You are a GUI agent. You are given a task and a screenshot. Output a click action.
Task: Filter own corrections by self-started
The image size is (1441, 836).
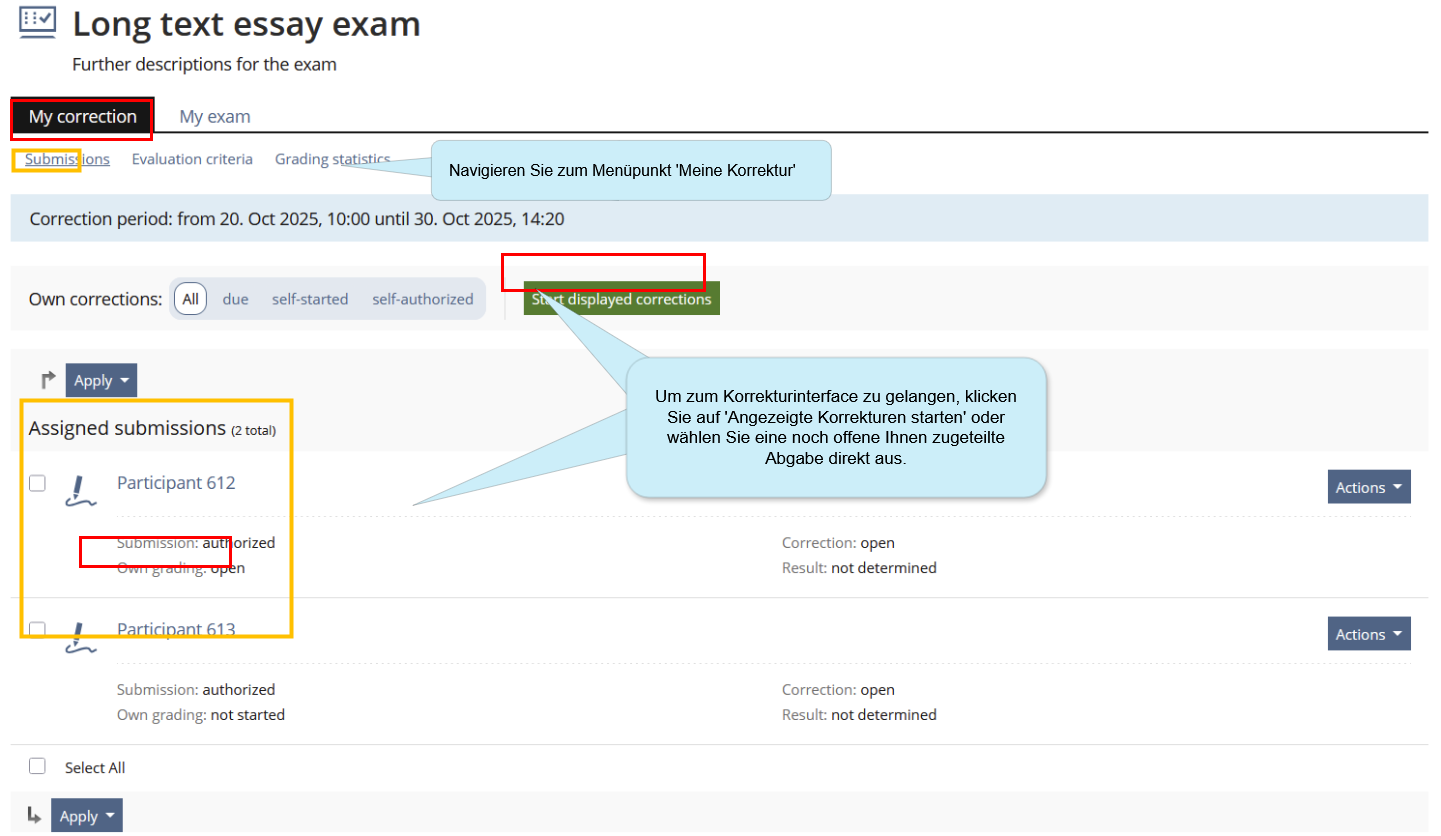tap(310, 299)
